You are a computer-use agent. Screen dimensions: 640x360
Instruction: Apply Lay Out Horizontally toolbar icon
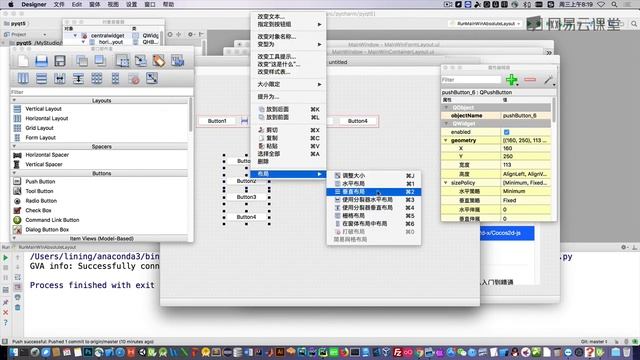[23, 78]
